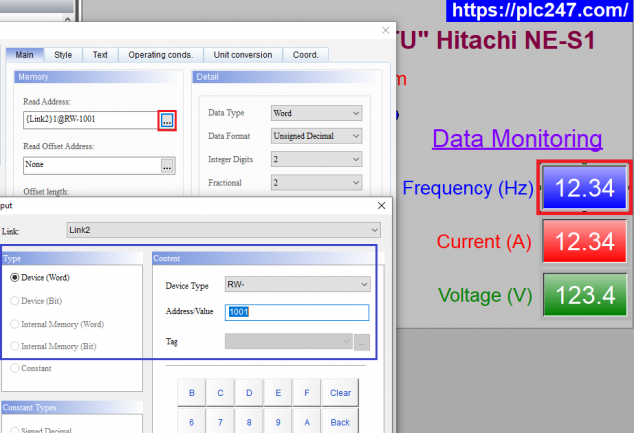Select the red Current numeric display
Screen dimensions: 634x433
tap(585, 241)
